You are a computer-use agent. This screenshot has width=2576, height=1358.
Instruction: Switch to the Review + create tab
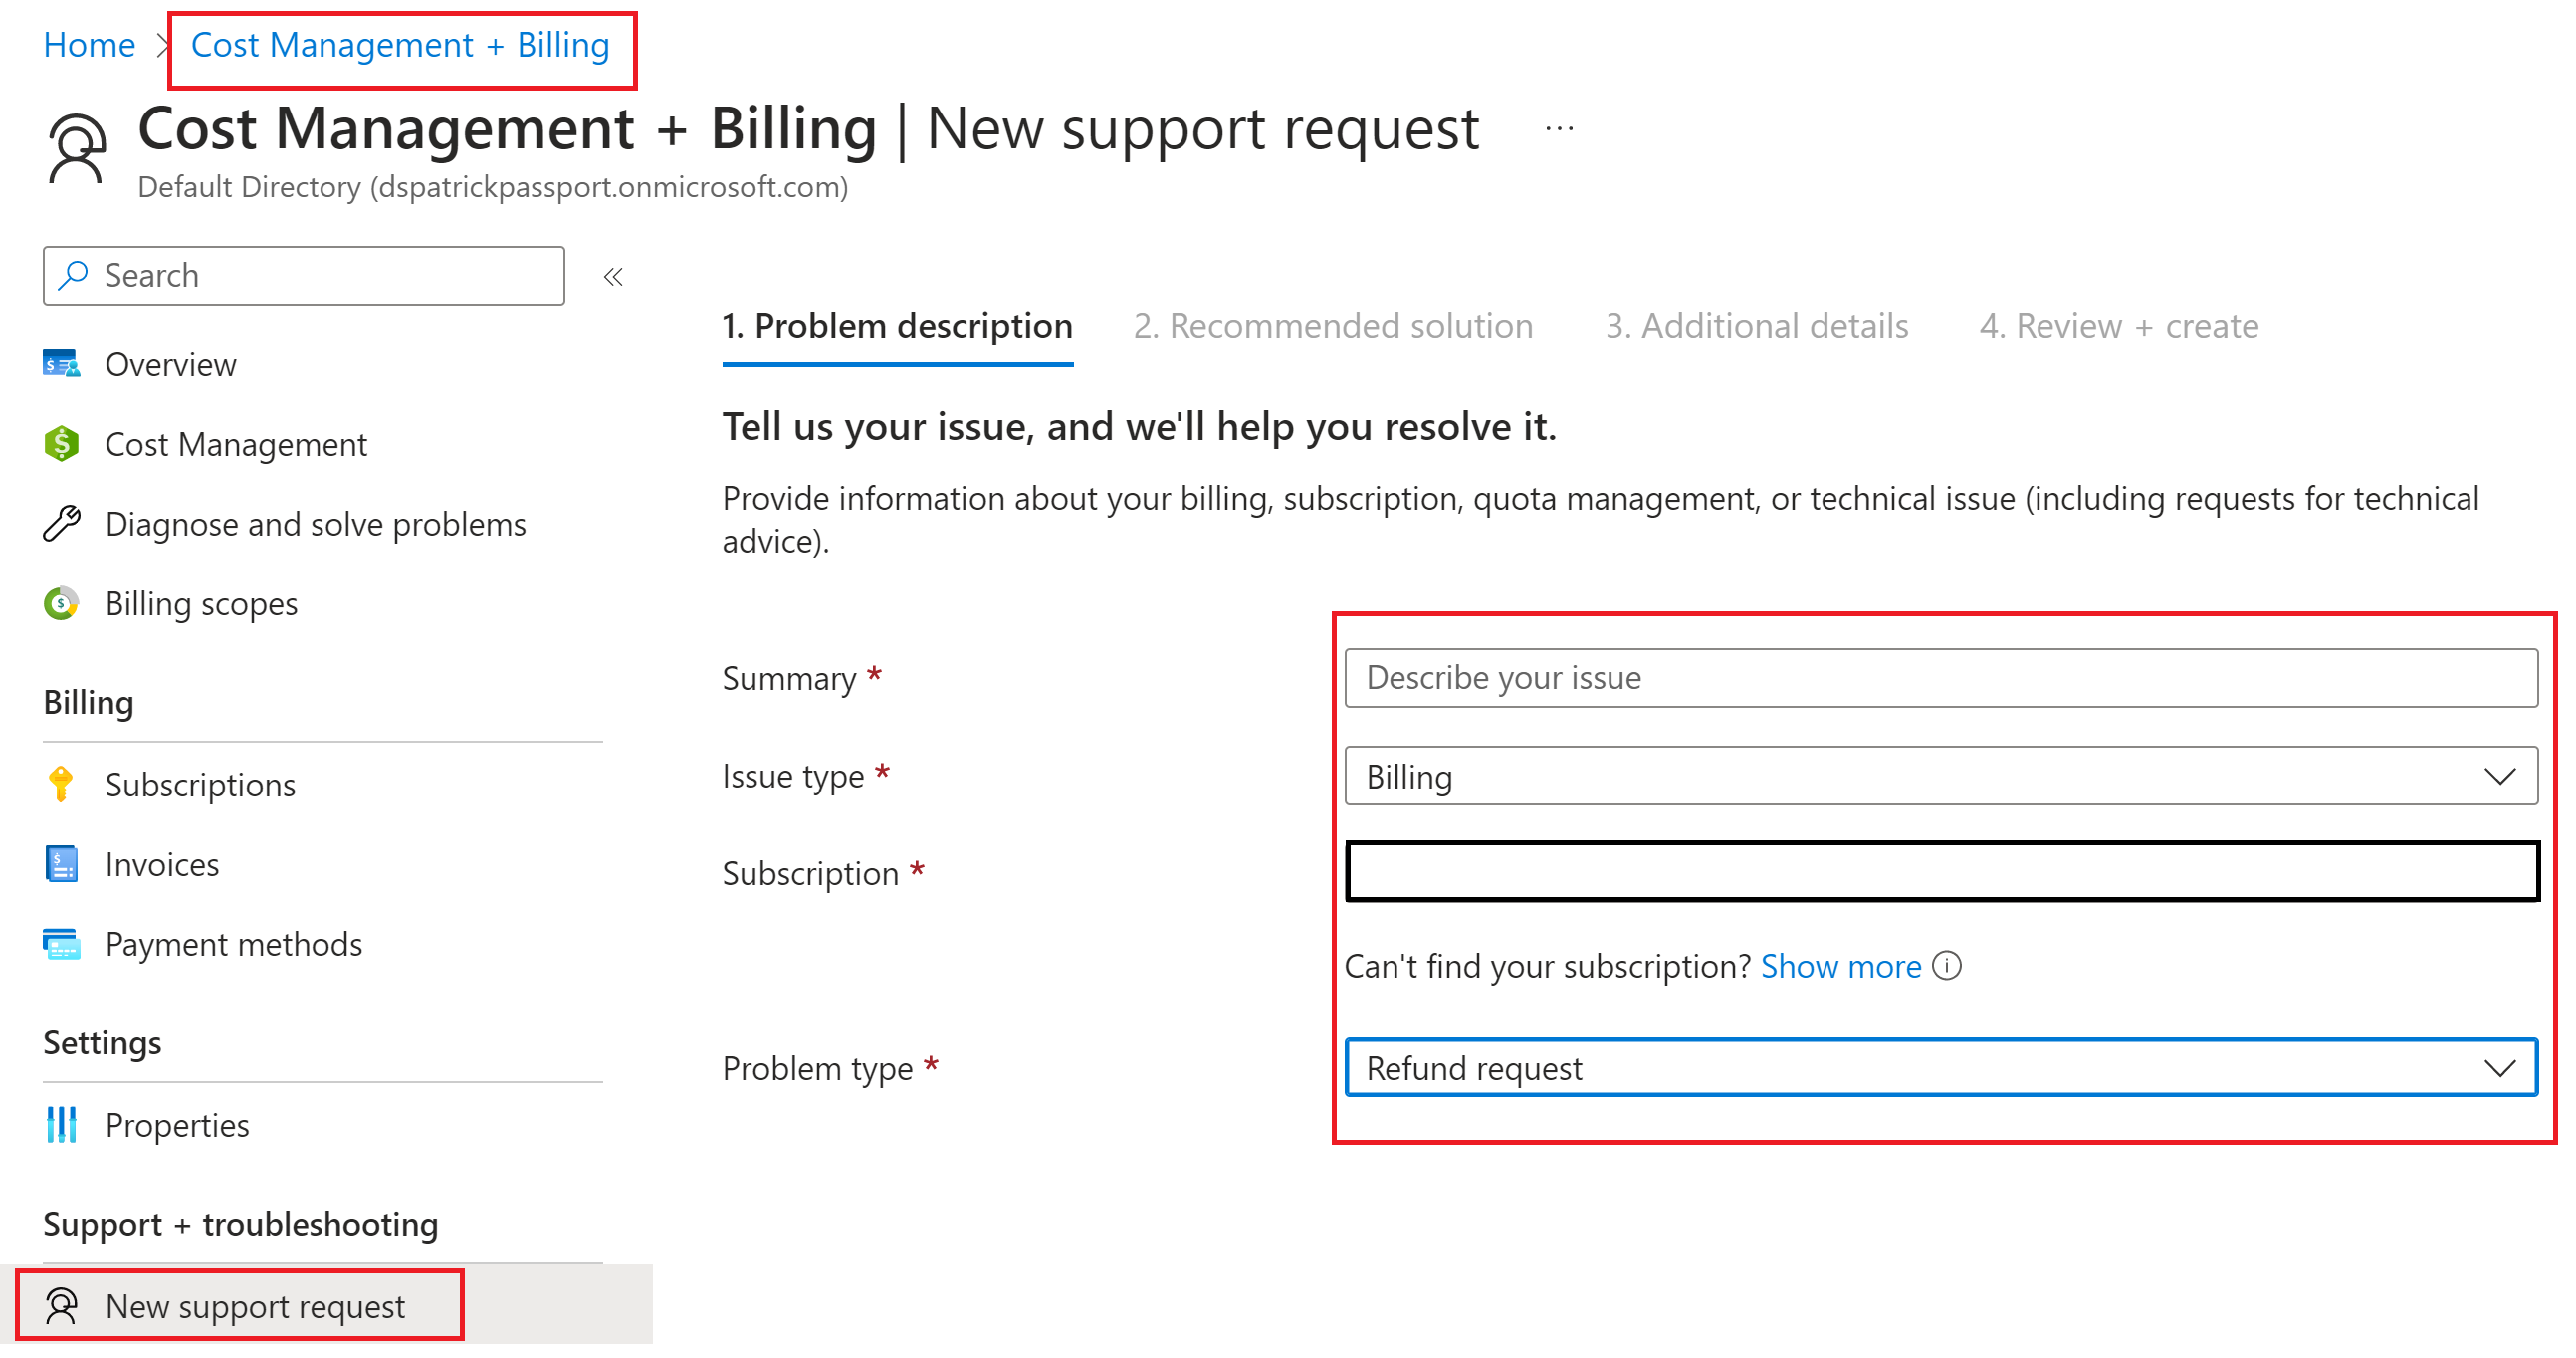(x=2117, y=325)
